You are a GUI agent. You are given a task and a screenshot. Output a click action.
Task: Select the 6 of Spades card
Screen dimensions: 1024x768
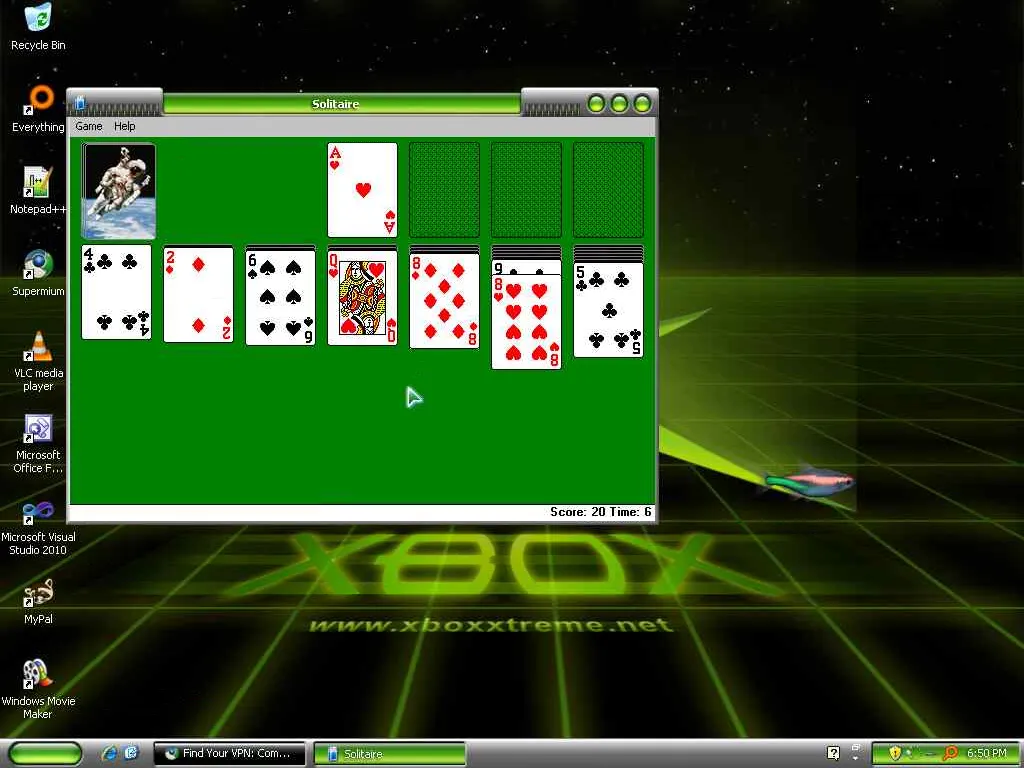(x=280, y=297)
